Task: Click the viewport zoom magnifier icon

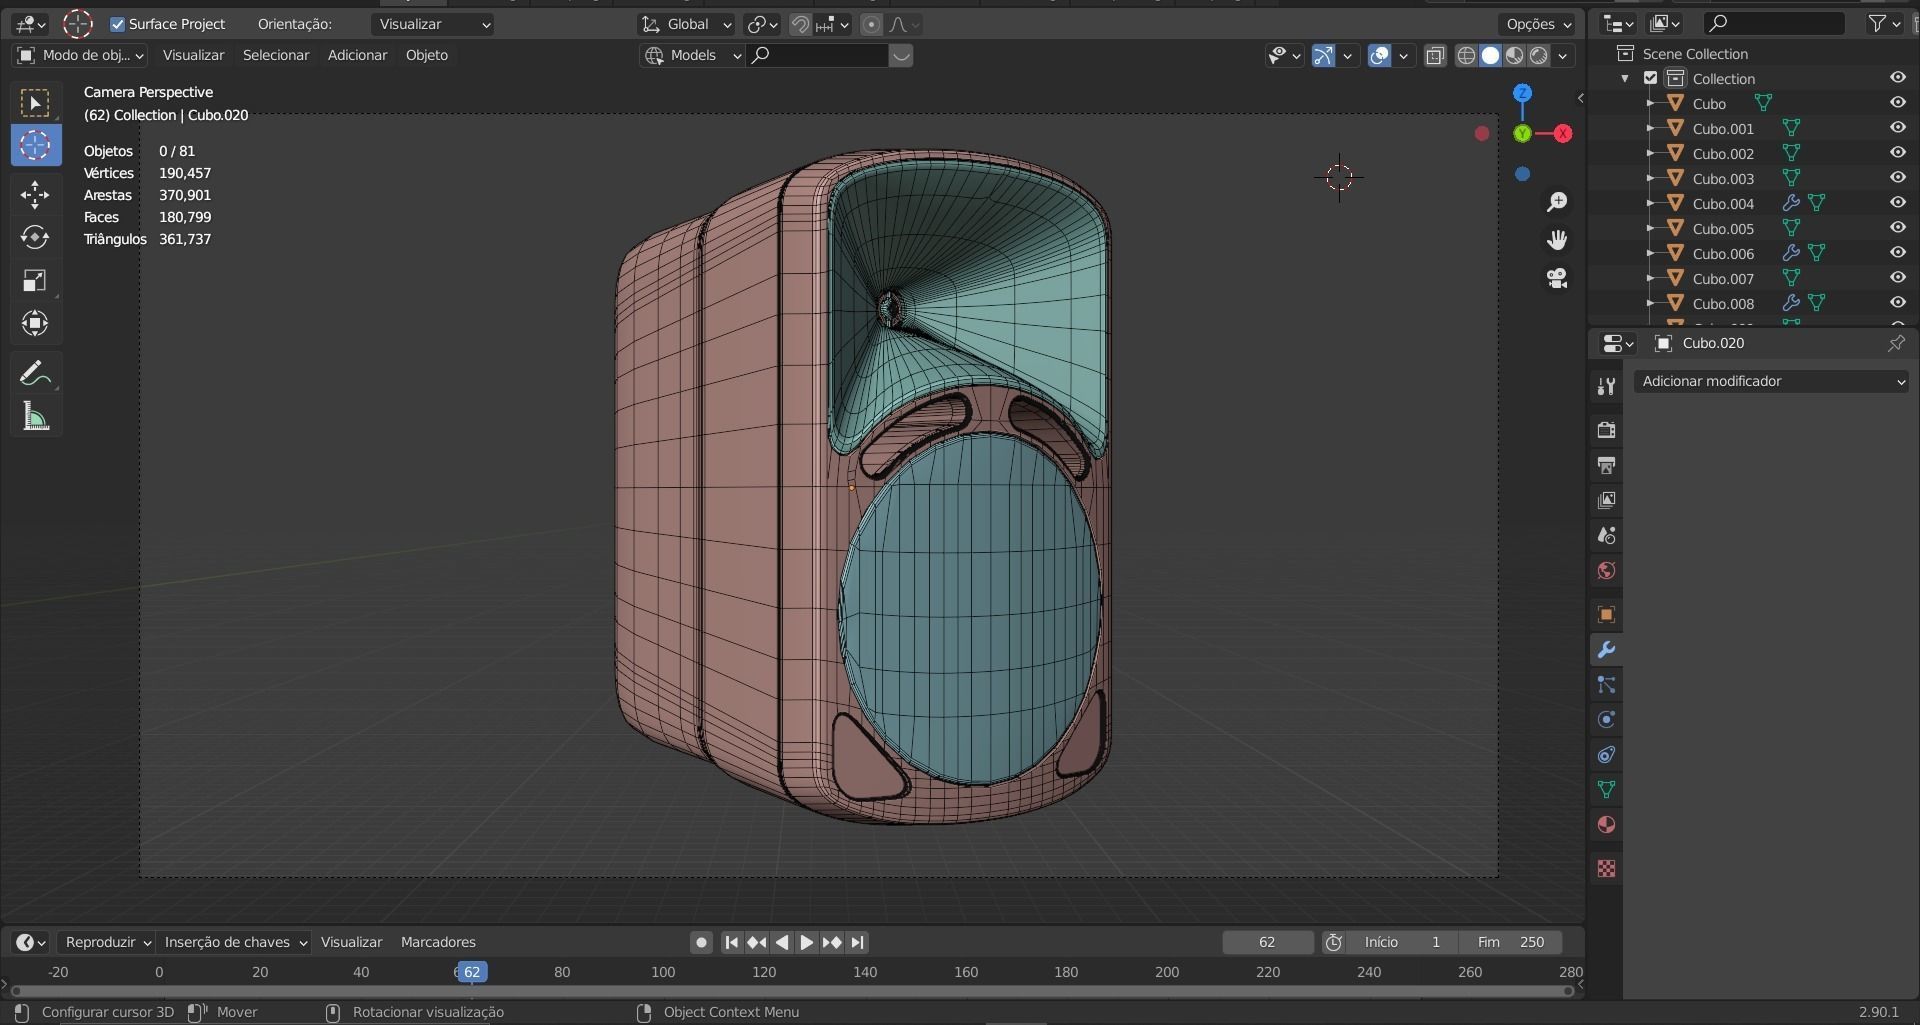Action: (1557, 202)
